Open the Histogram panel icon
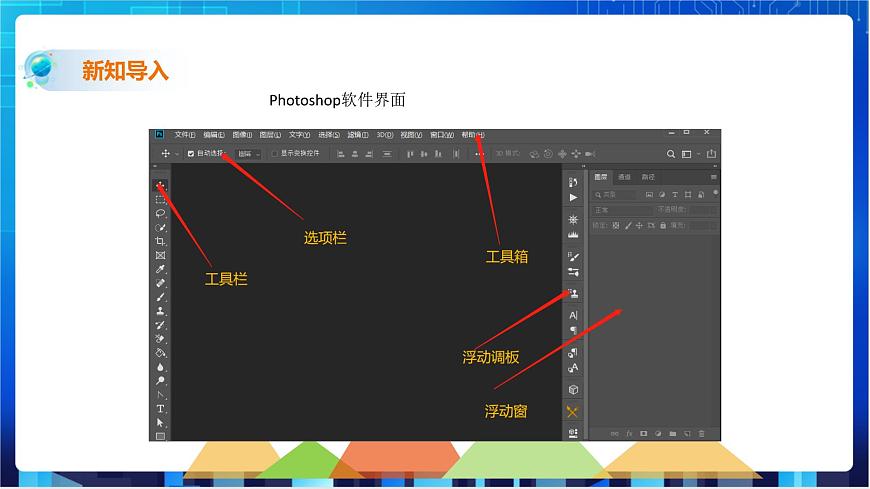Screen dimensions: 870x489 (x=573, y=235)
